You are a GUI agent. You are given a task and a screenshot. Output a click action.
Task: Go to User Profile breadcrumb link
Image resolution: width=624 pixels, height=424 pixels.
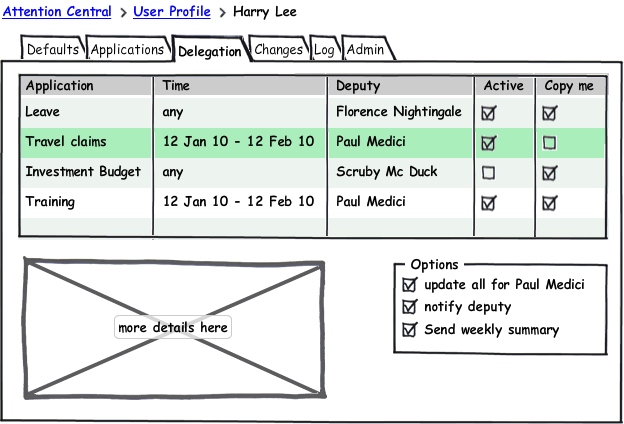[x=171, y=12]
